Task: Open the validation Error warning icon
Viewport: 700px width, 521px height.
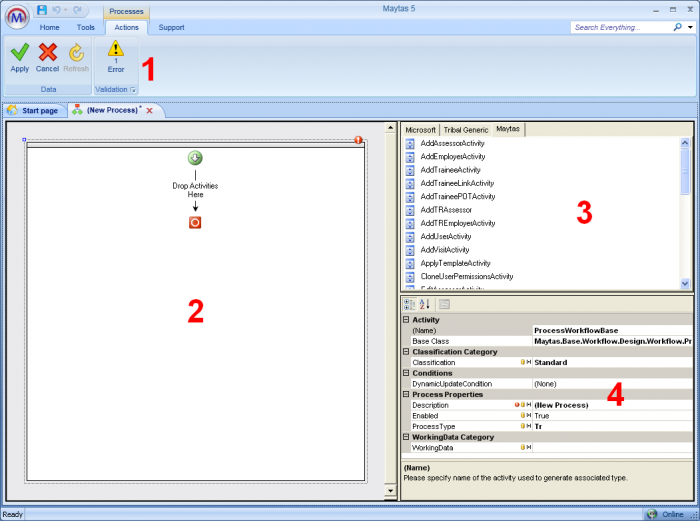Action: [116, 49]
